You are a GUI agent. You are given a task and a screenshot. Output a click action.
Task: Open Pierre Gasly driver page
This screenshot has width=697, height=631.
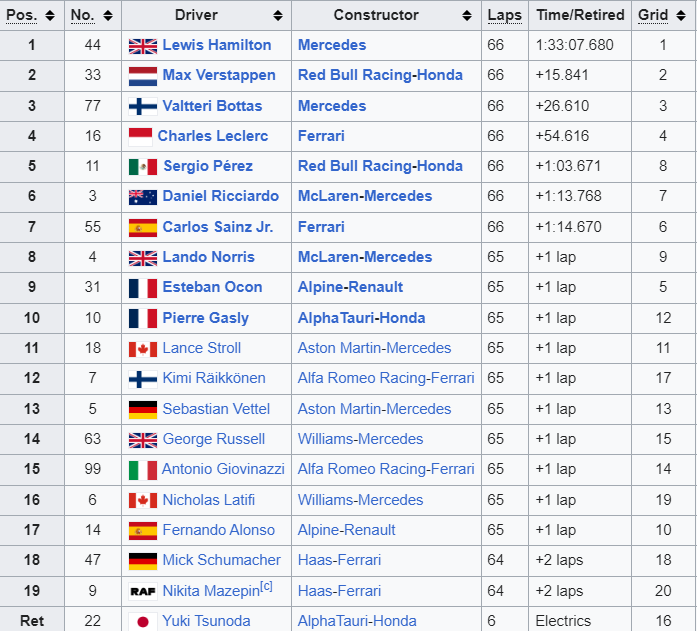coord(206,318)
